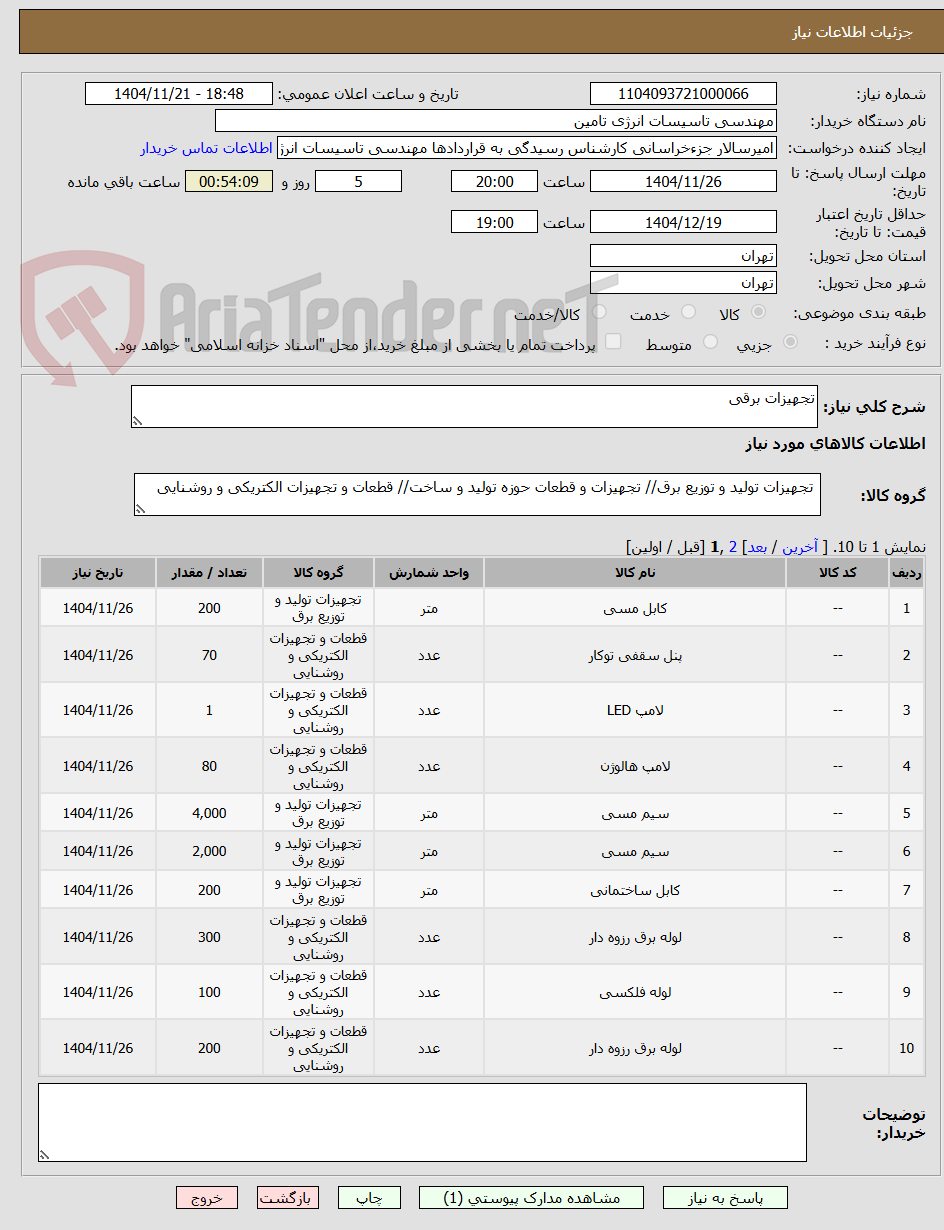Viewport: 944px width, 1230px height.
Task: Click the نام دستگاه خریدار field
Action: tap(496, 121)
